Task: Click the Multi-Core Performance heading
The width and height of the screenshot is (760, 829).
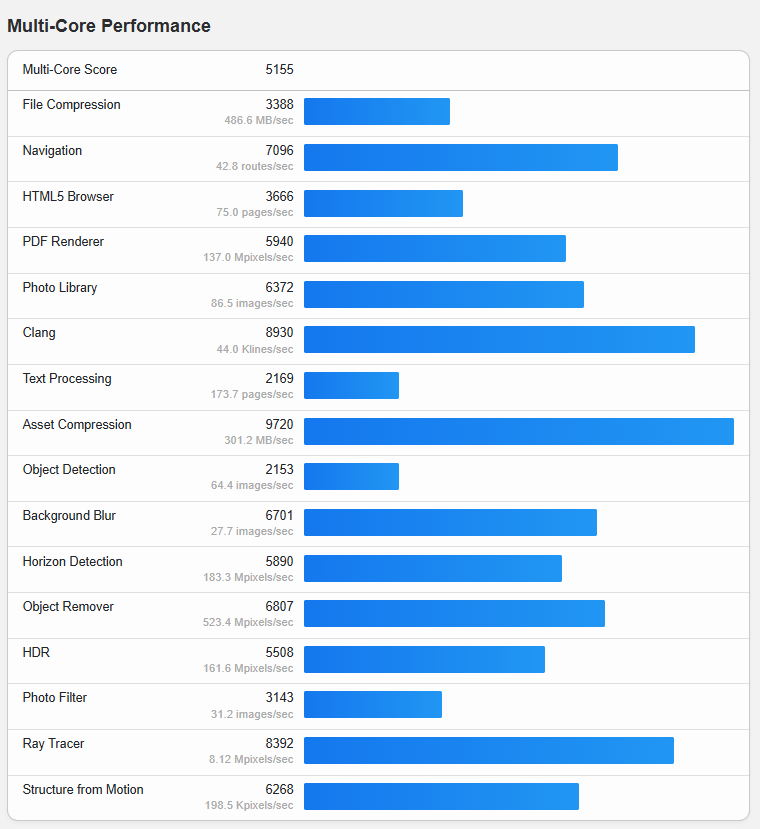Action: pos(109,26)
